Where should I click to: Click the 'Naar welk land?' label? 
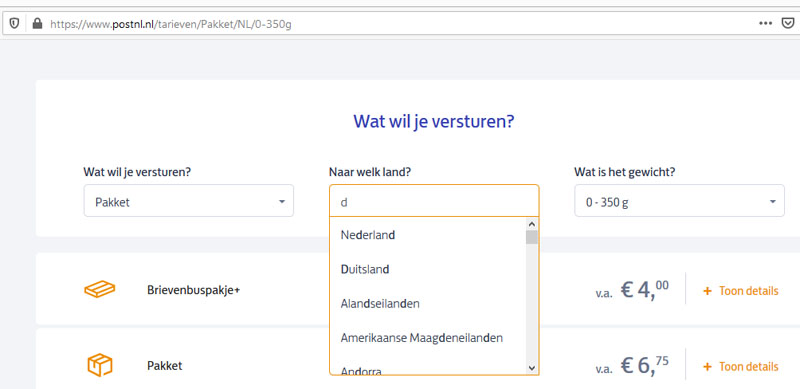coord(370,173)
